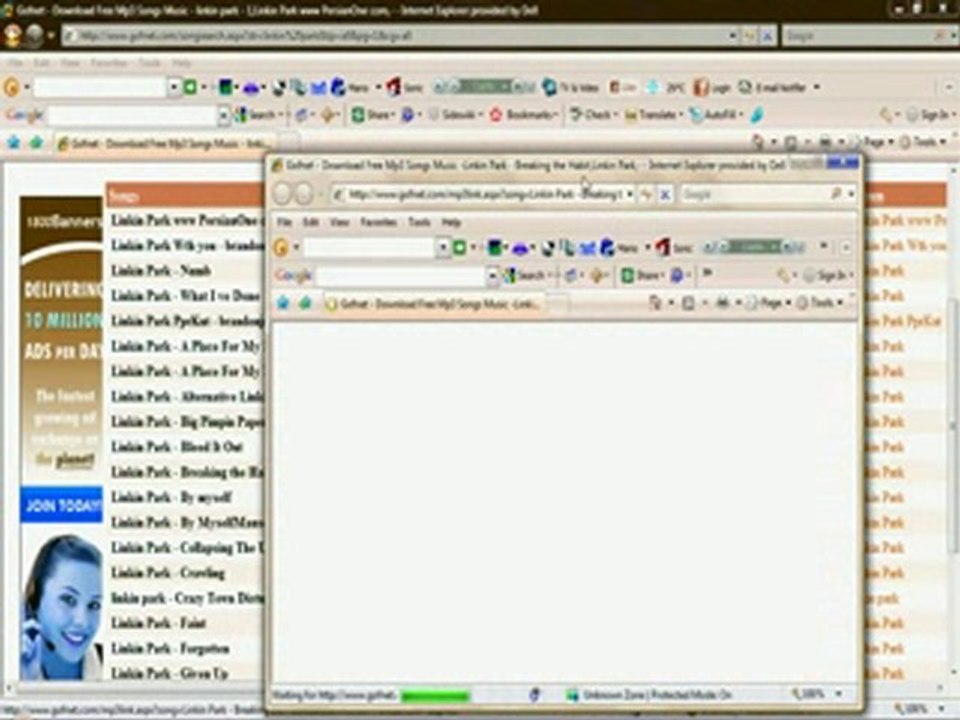960x720 pixels.
Task: Click AutoFill button on main Google toolbar
Action: pos(715,114)
